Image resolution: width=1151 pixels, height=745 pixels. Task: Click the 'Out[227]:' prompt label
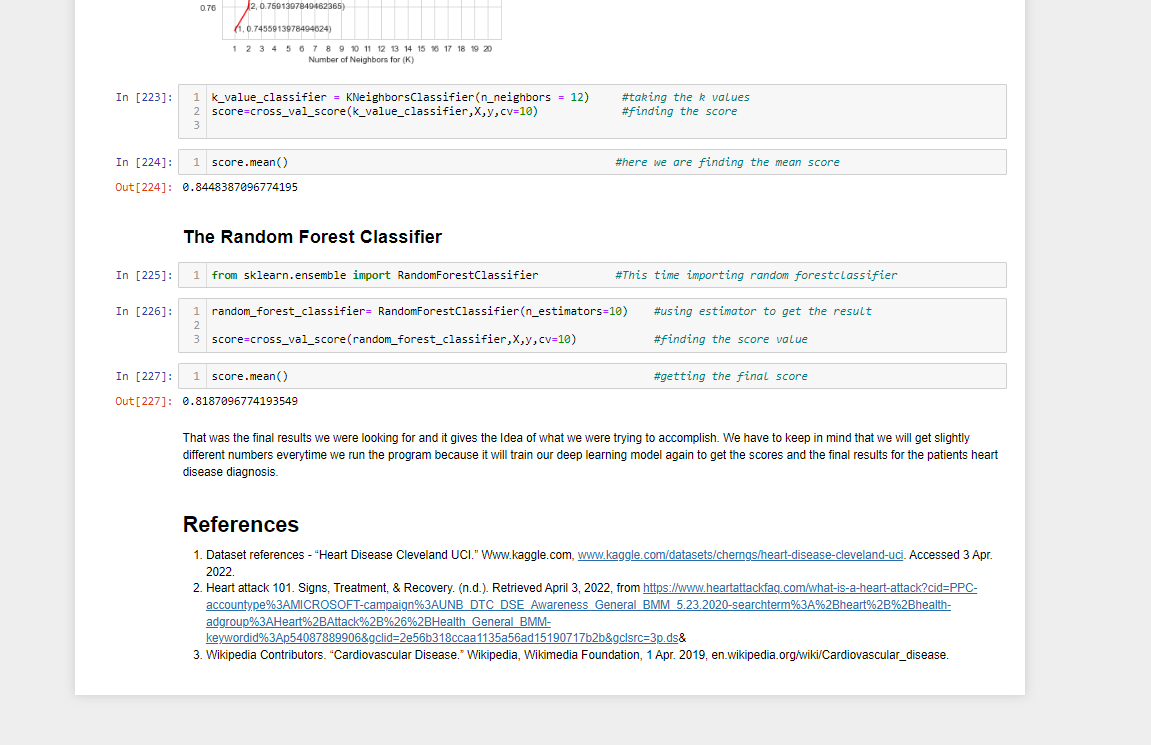[144, 401]
